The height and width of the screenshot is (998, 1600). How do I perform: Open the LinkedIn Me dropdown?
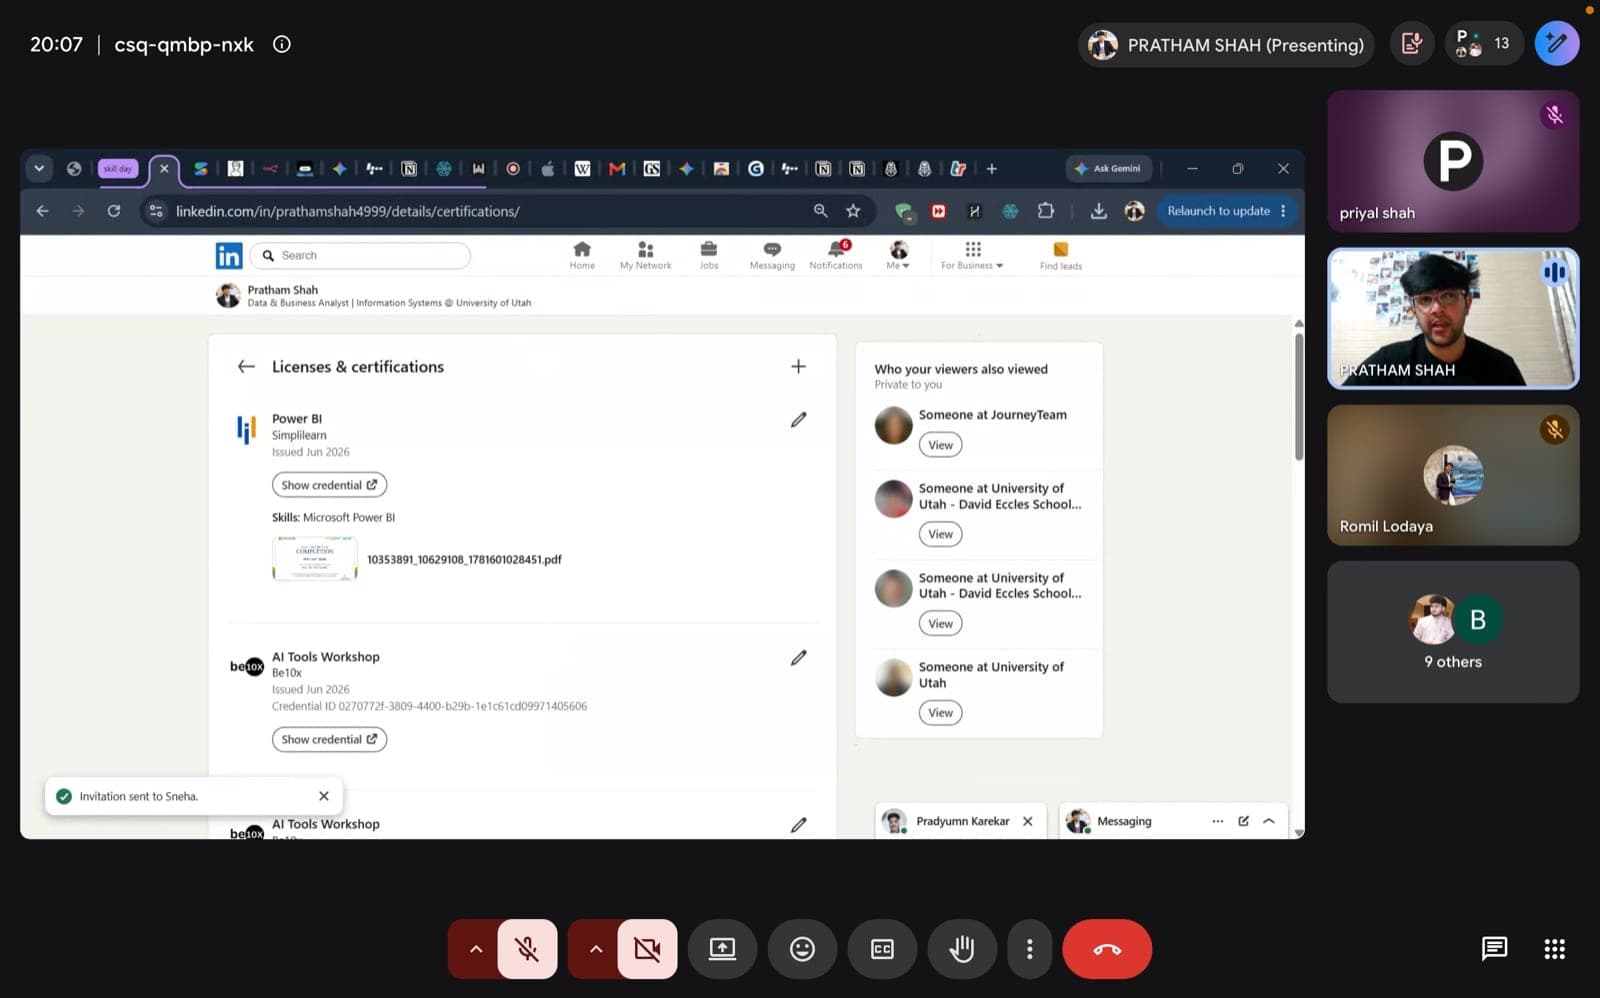pyautogui.click(x=898, y=255)
